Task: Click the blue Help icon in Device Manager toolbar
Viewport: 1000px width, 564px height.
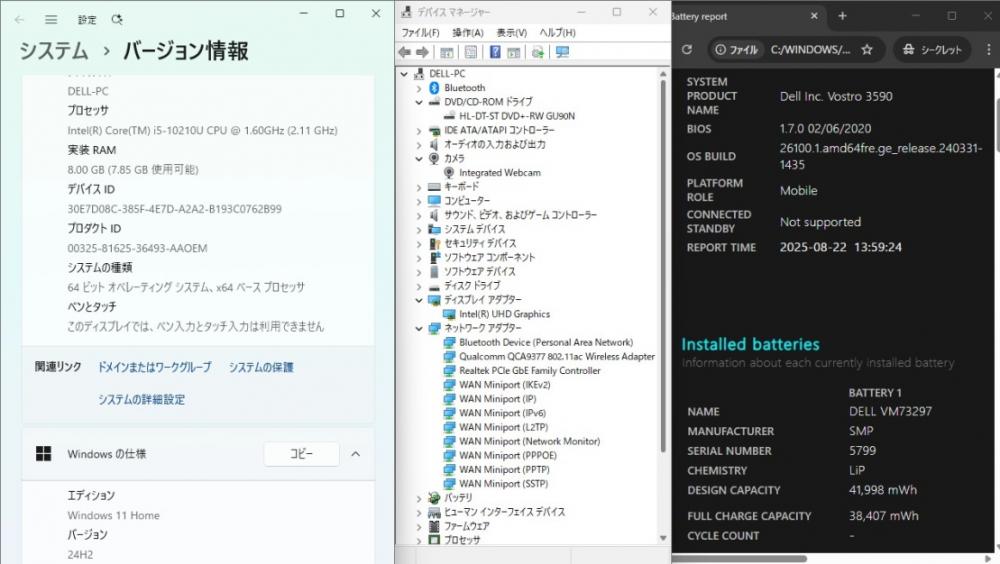Action: (495, 52)
